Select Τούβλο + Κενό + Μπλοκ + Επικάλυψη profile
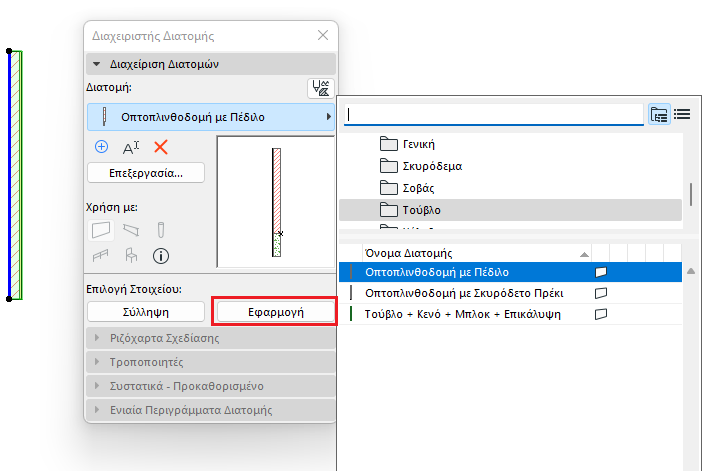Screen dimensions: 707x471 [x=510, y=314]
